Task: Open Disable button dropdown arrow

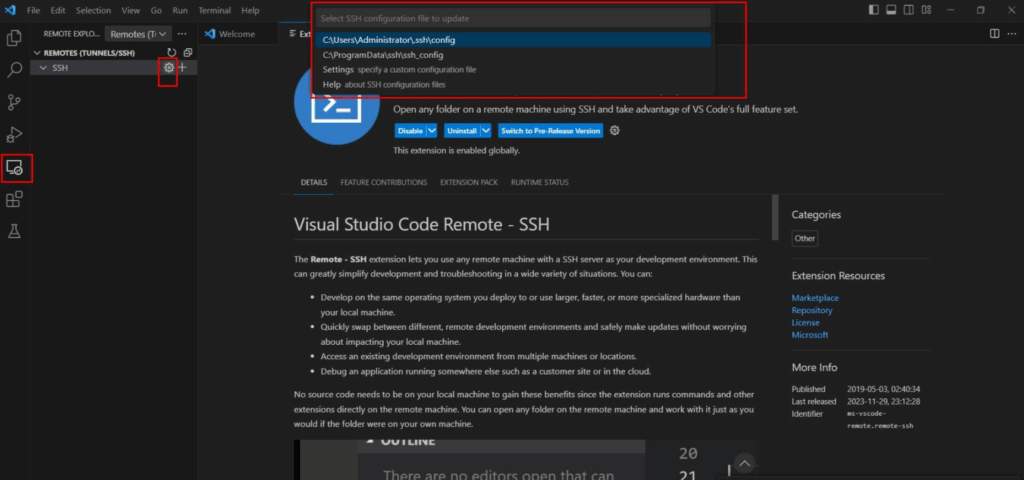Action: [x=432, y=131]
